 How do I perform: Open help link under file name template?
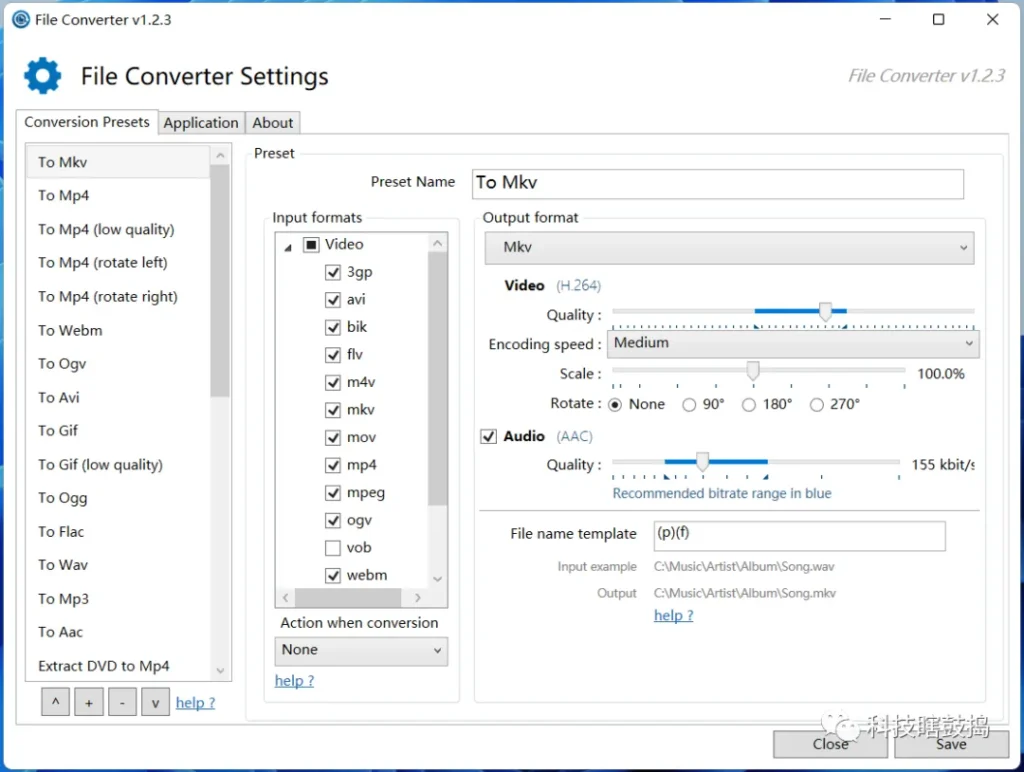point(673,615)
